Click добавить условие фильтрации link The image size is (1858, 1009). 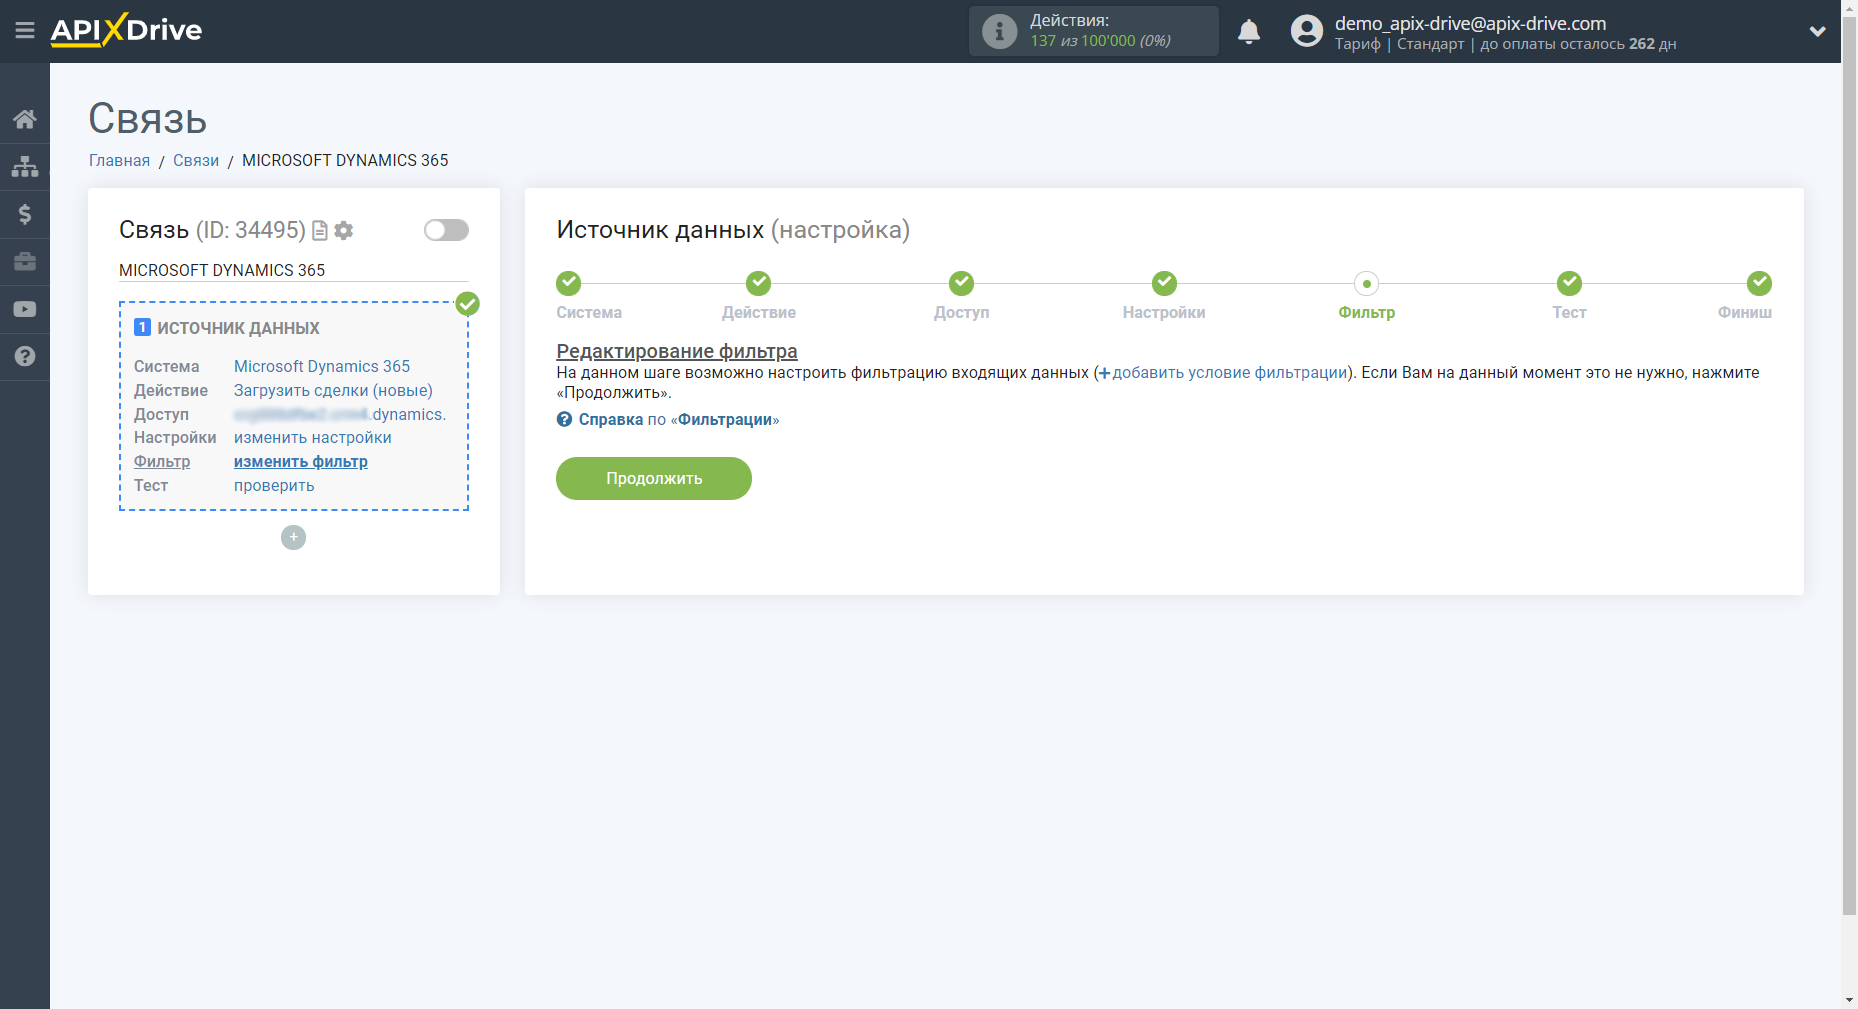pyautogui.click(x=1223, y=373)
